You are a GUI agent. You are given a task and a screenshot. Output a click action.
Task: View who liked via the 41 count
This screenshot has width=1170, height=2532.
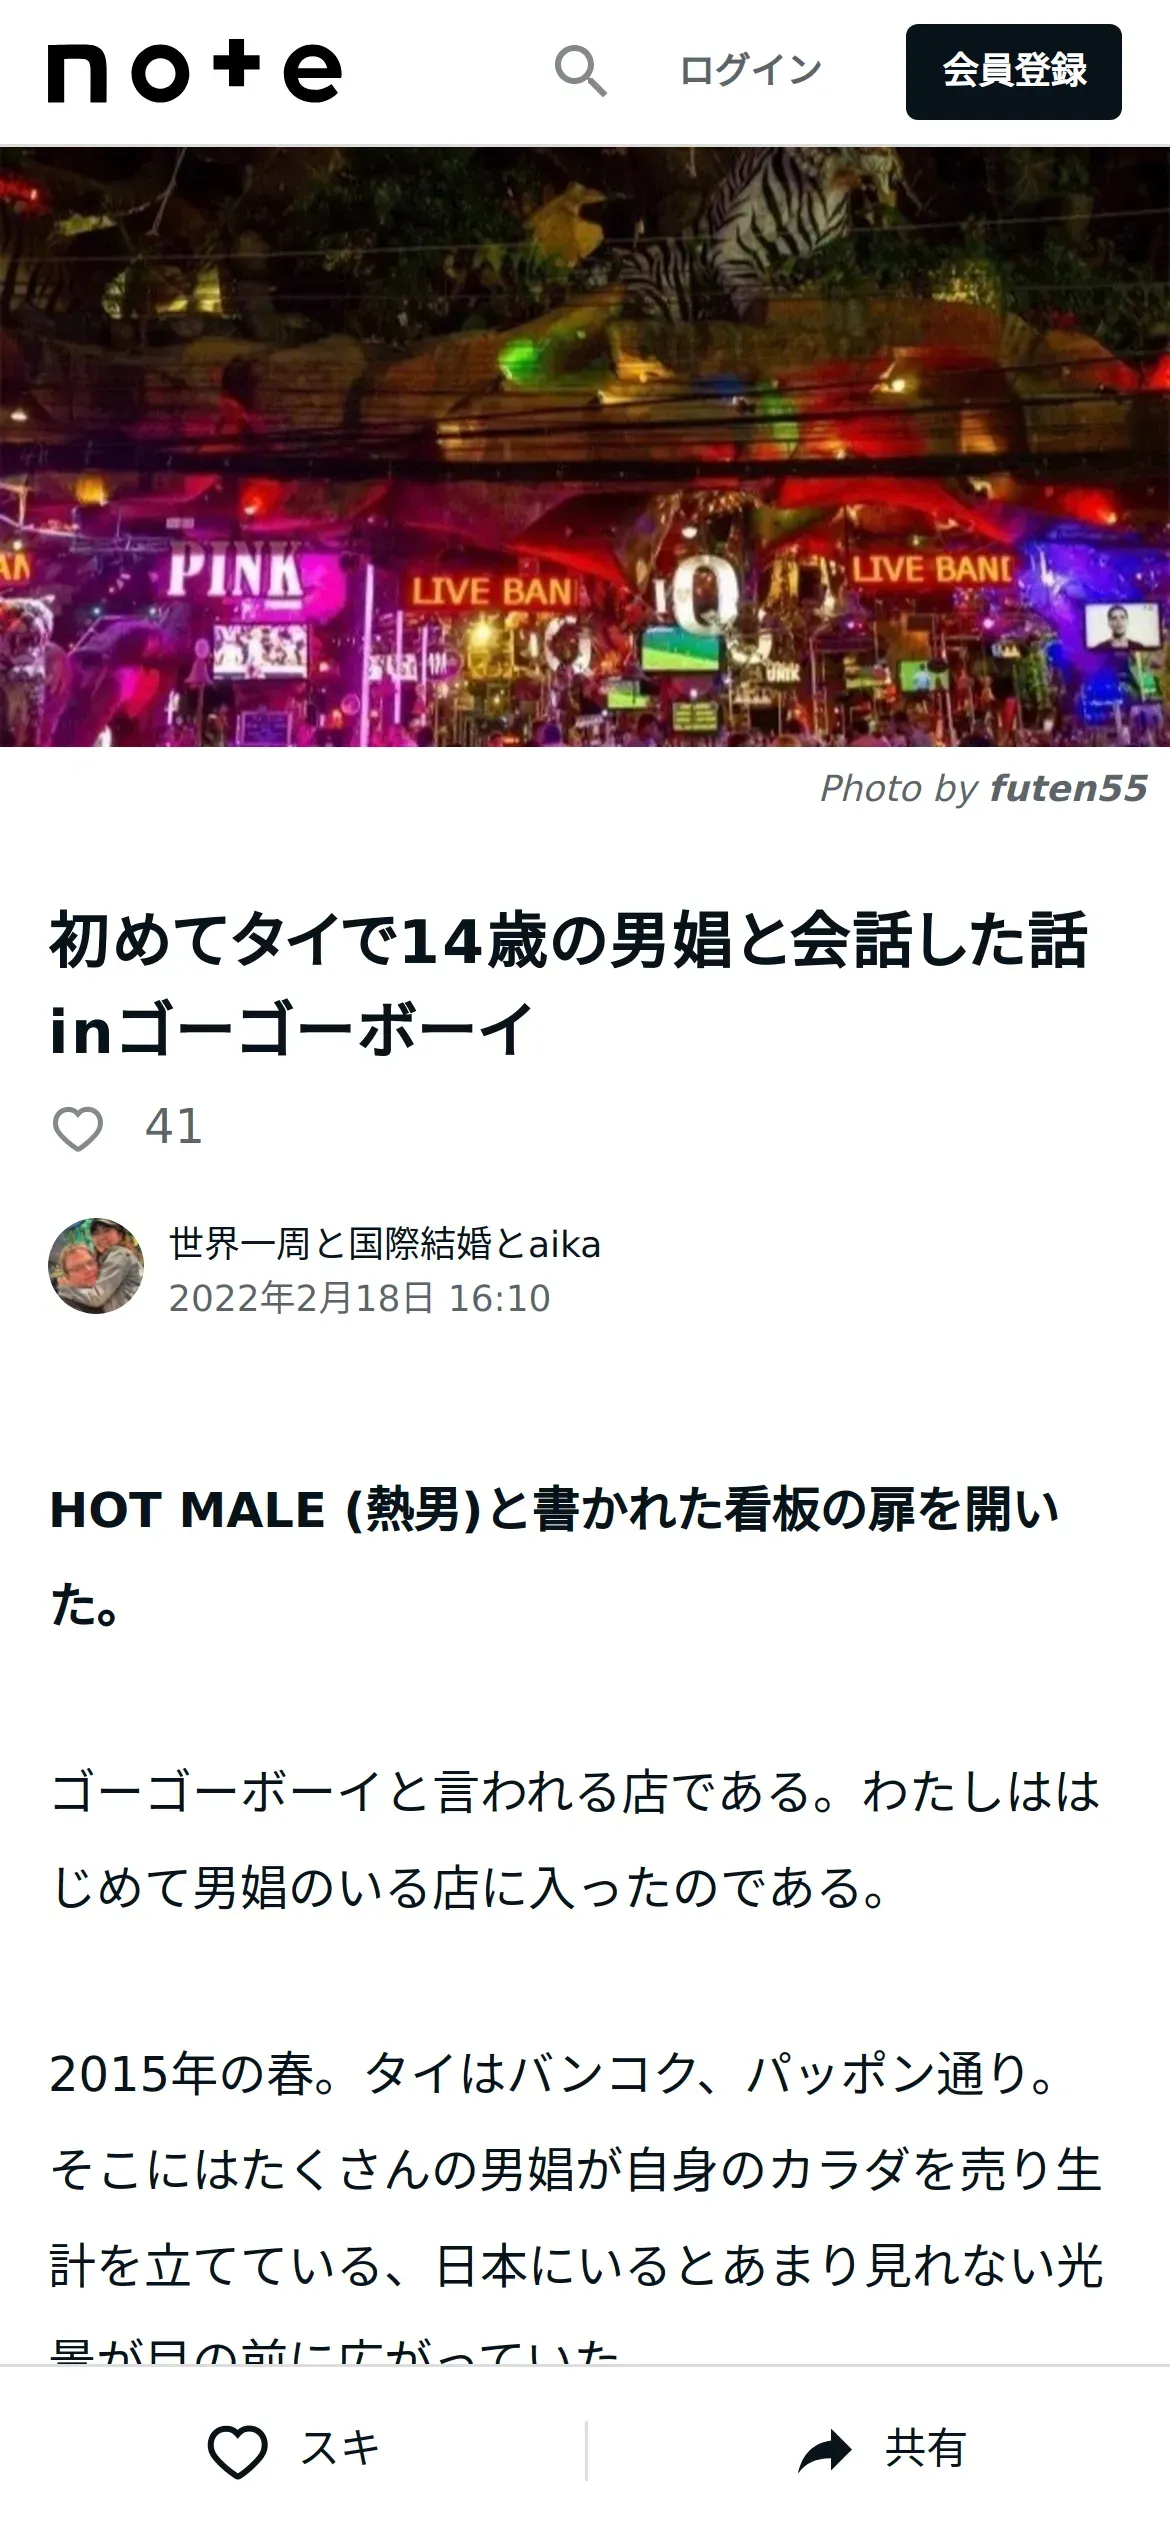pyautogui.click(x=174, y=1127)
